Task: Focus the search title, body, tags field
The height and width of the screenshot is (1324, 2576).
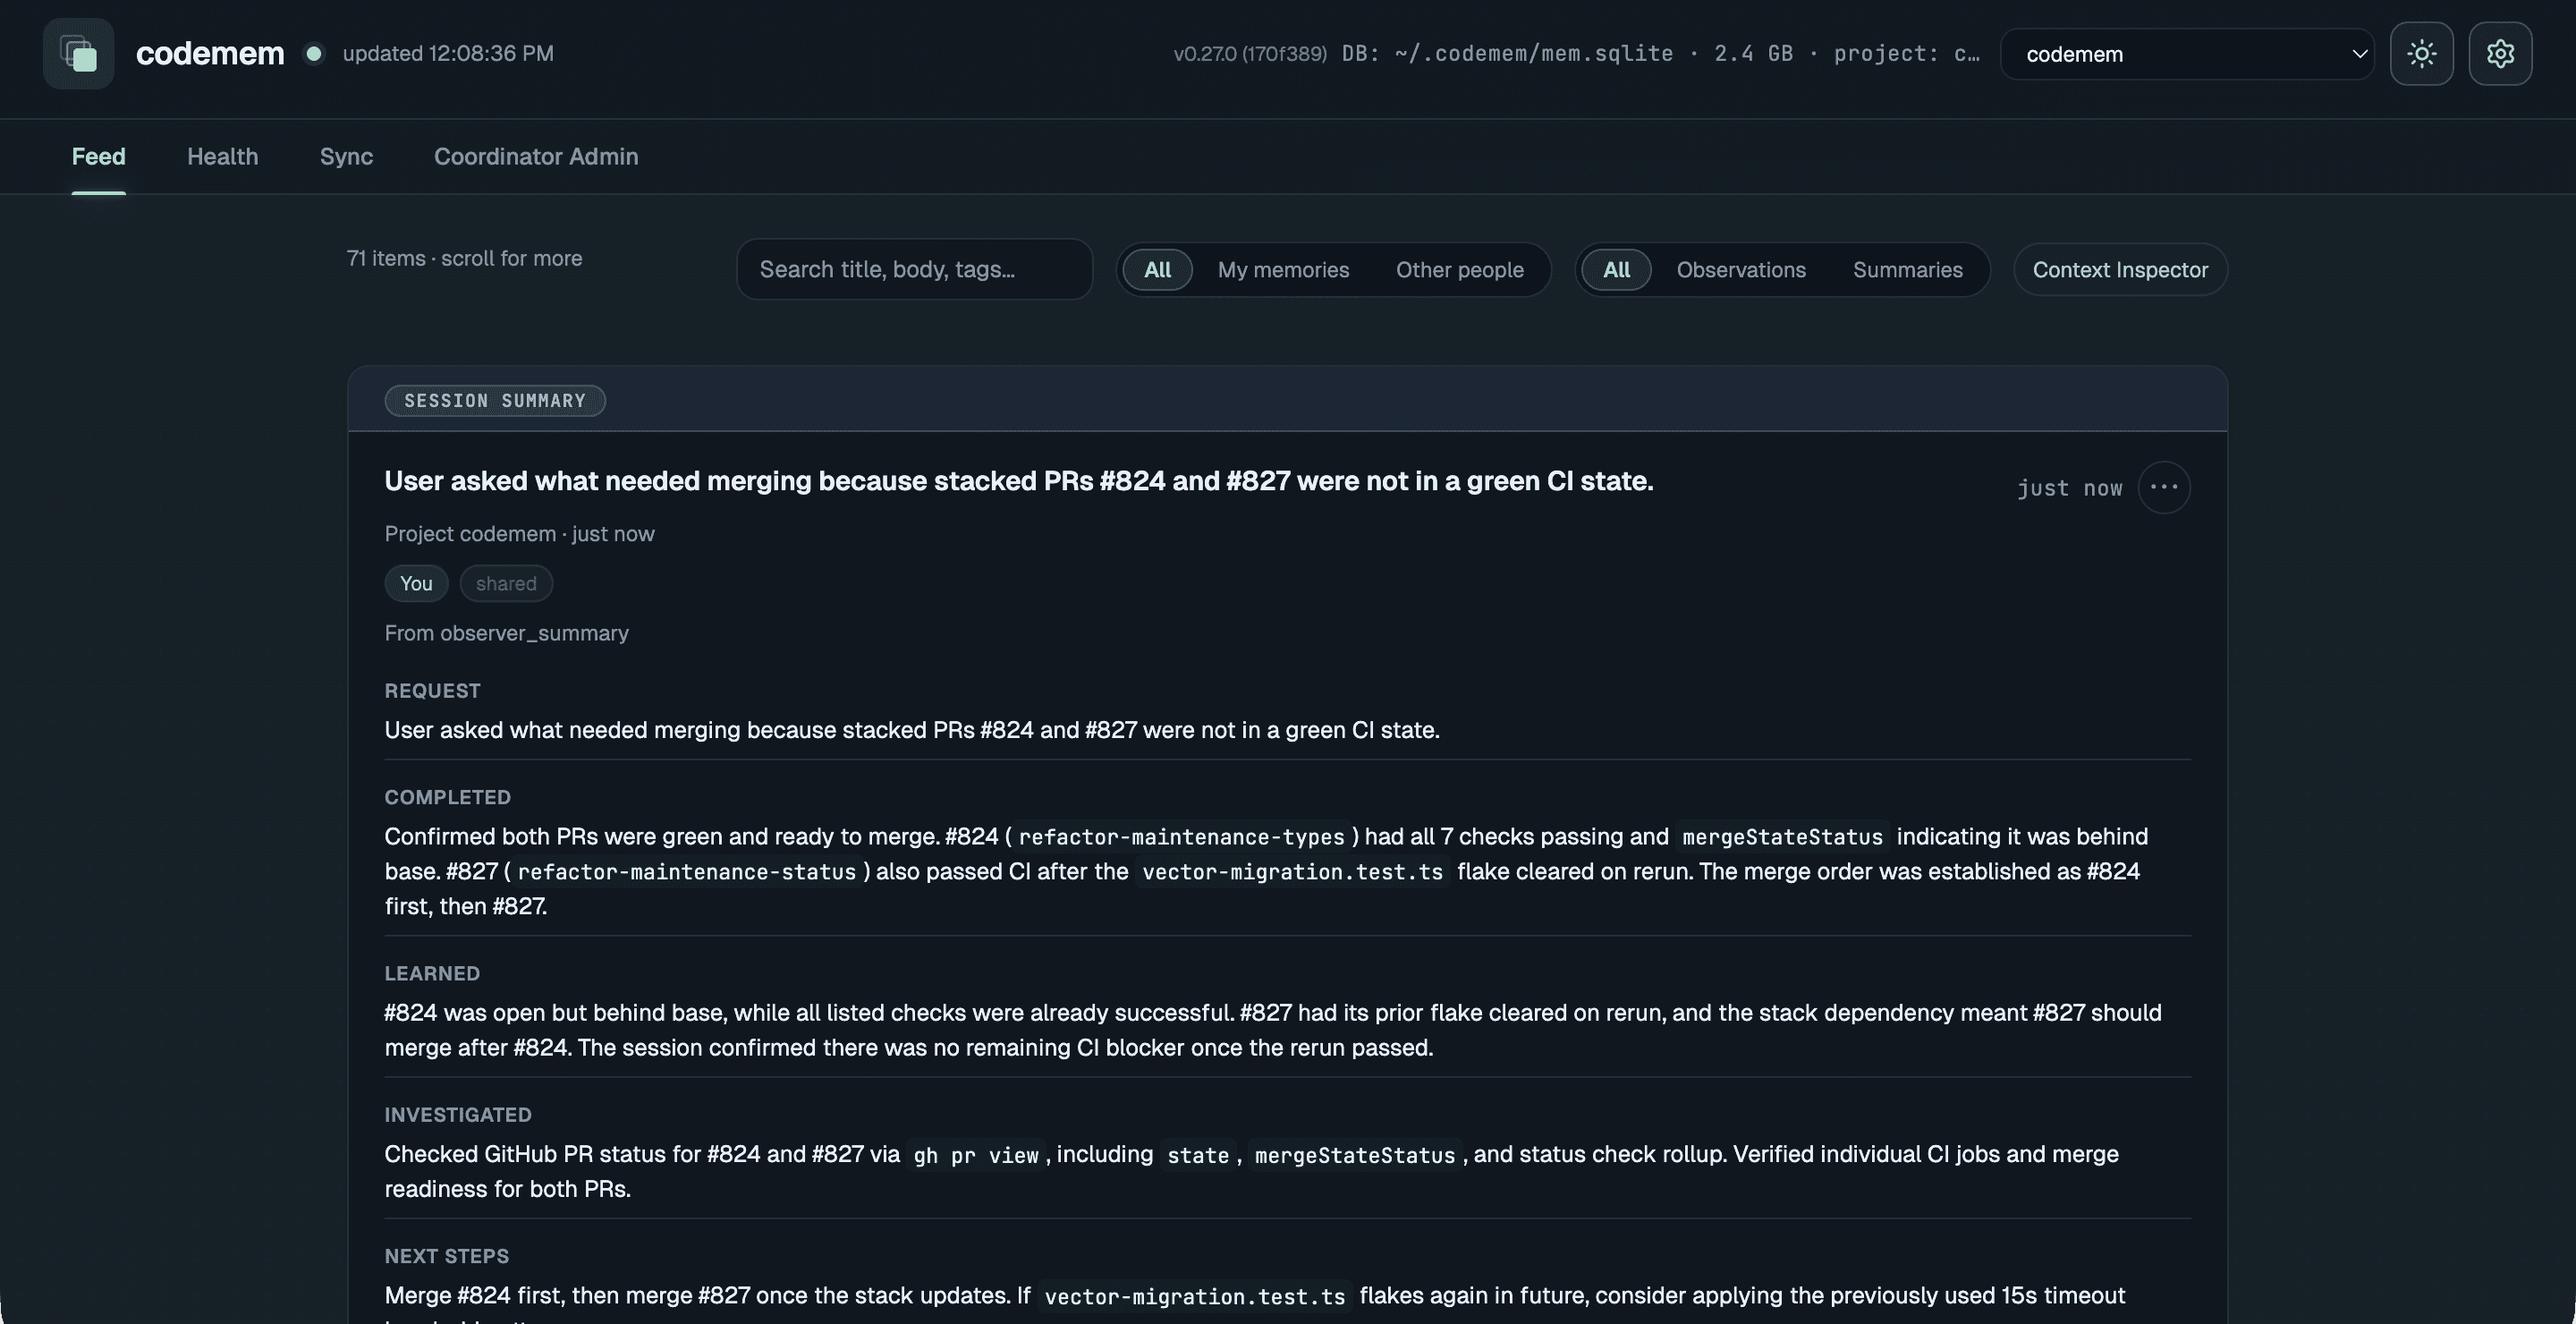Action: click(x=914, y=269)
